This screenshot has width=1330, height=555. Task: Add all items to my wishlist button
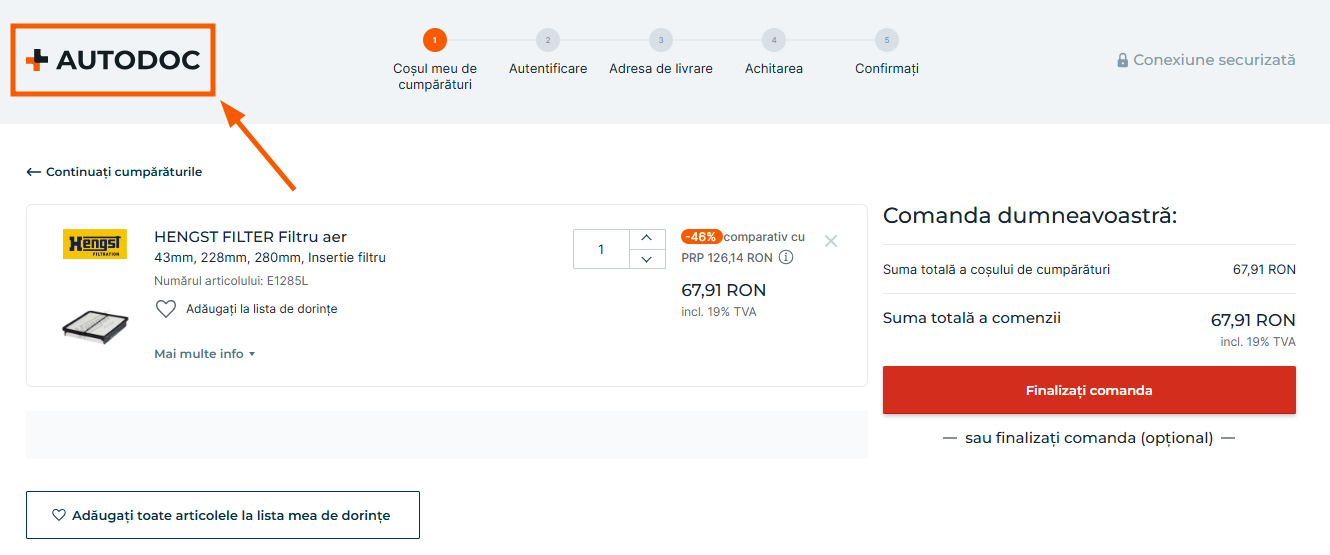(x=222, y=515)
